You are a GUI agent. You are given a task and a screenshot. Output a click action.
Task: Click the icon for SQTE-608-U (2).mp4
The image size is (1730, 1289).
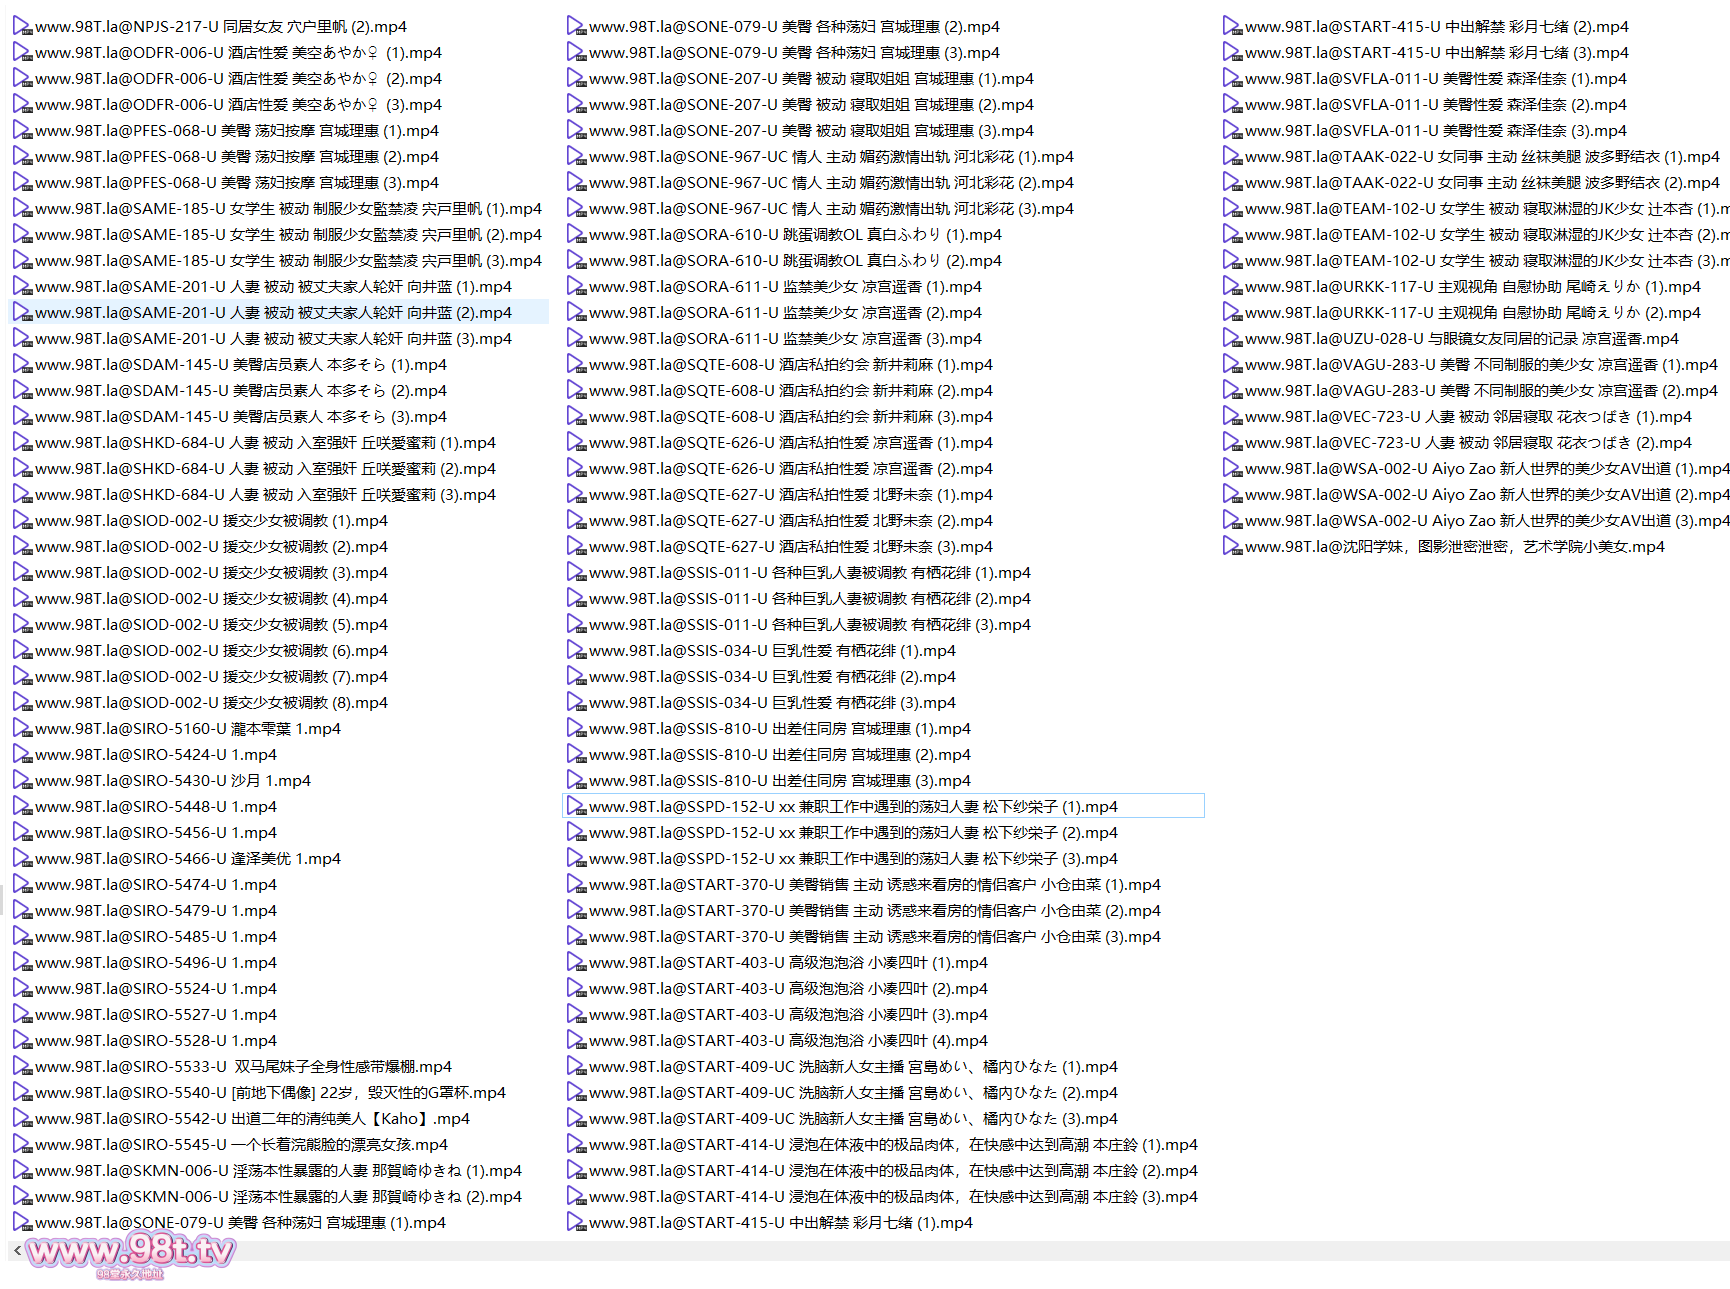point(576,391)
